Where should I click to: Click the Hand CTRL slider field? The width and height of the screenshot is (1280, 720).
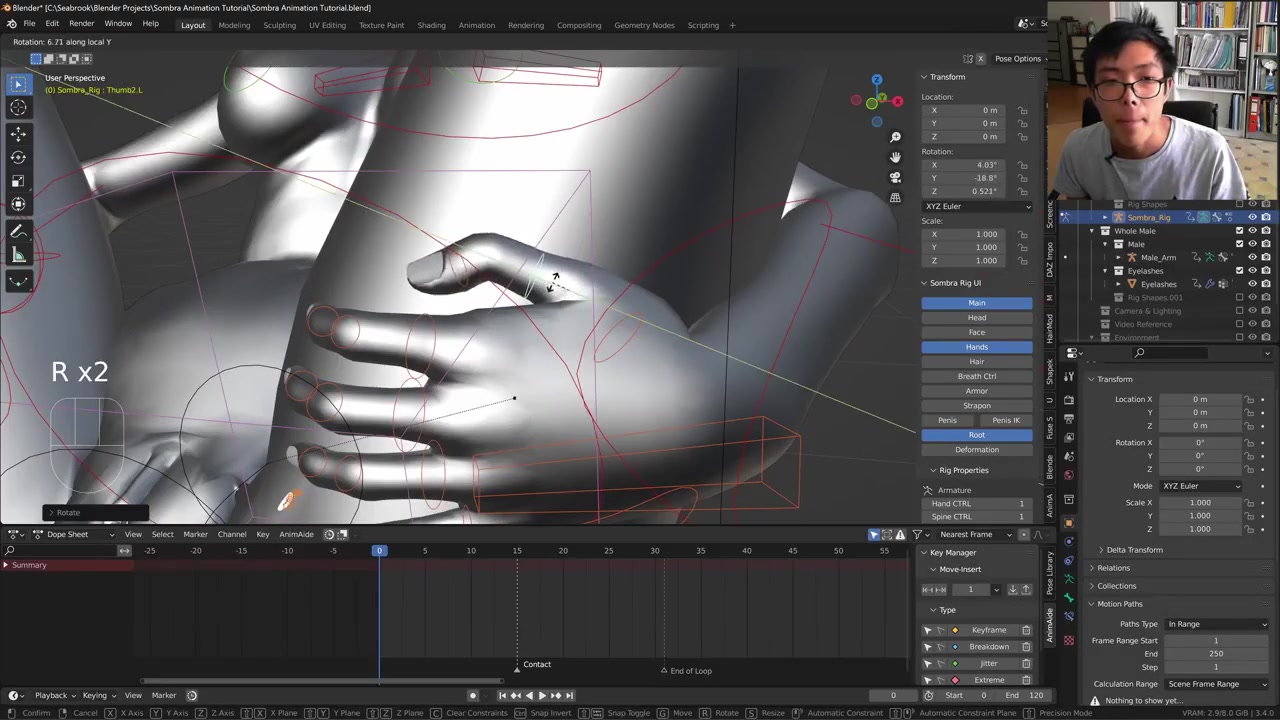pos(976,504)
